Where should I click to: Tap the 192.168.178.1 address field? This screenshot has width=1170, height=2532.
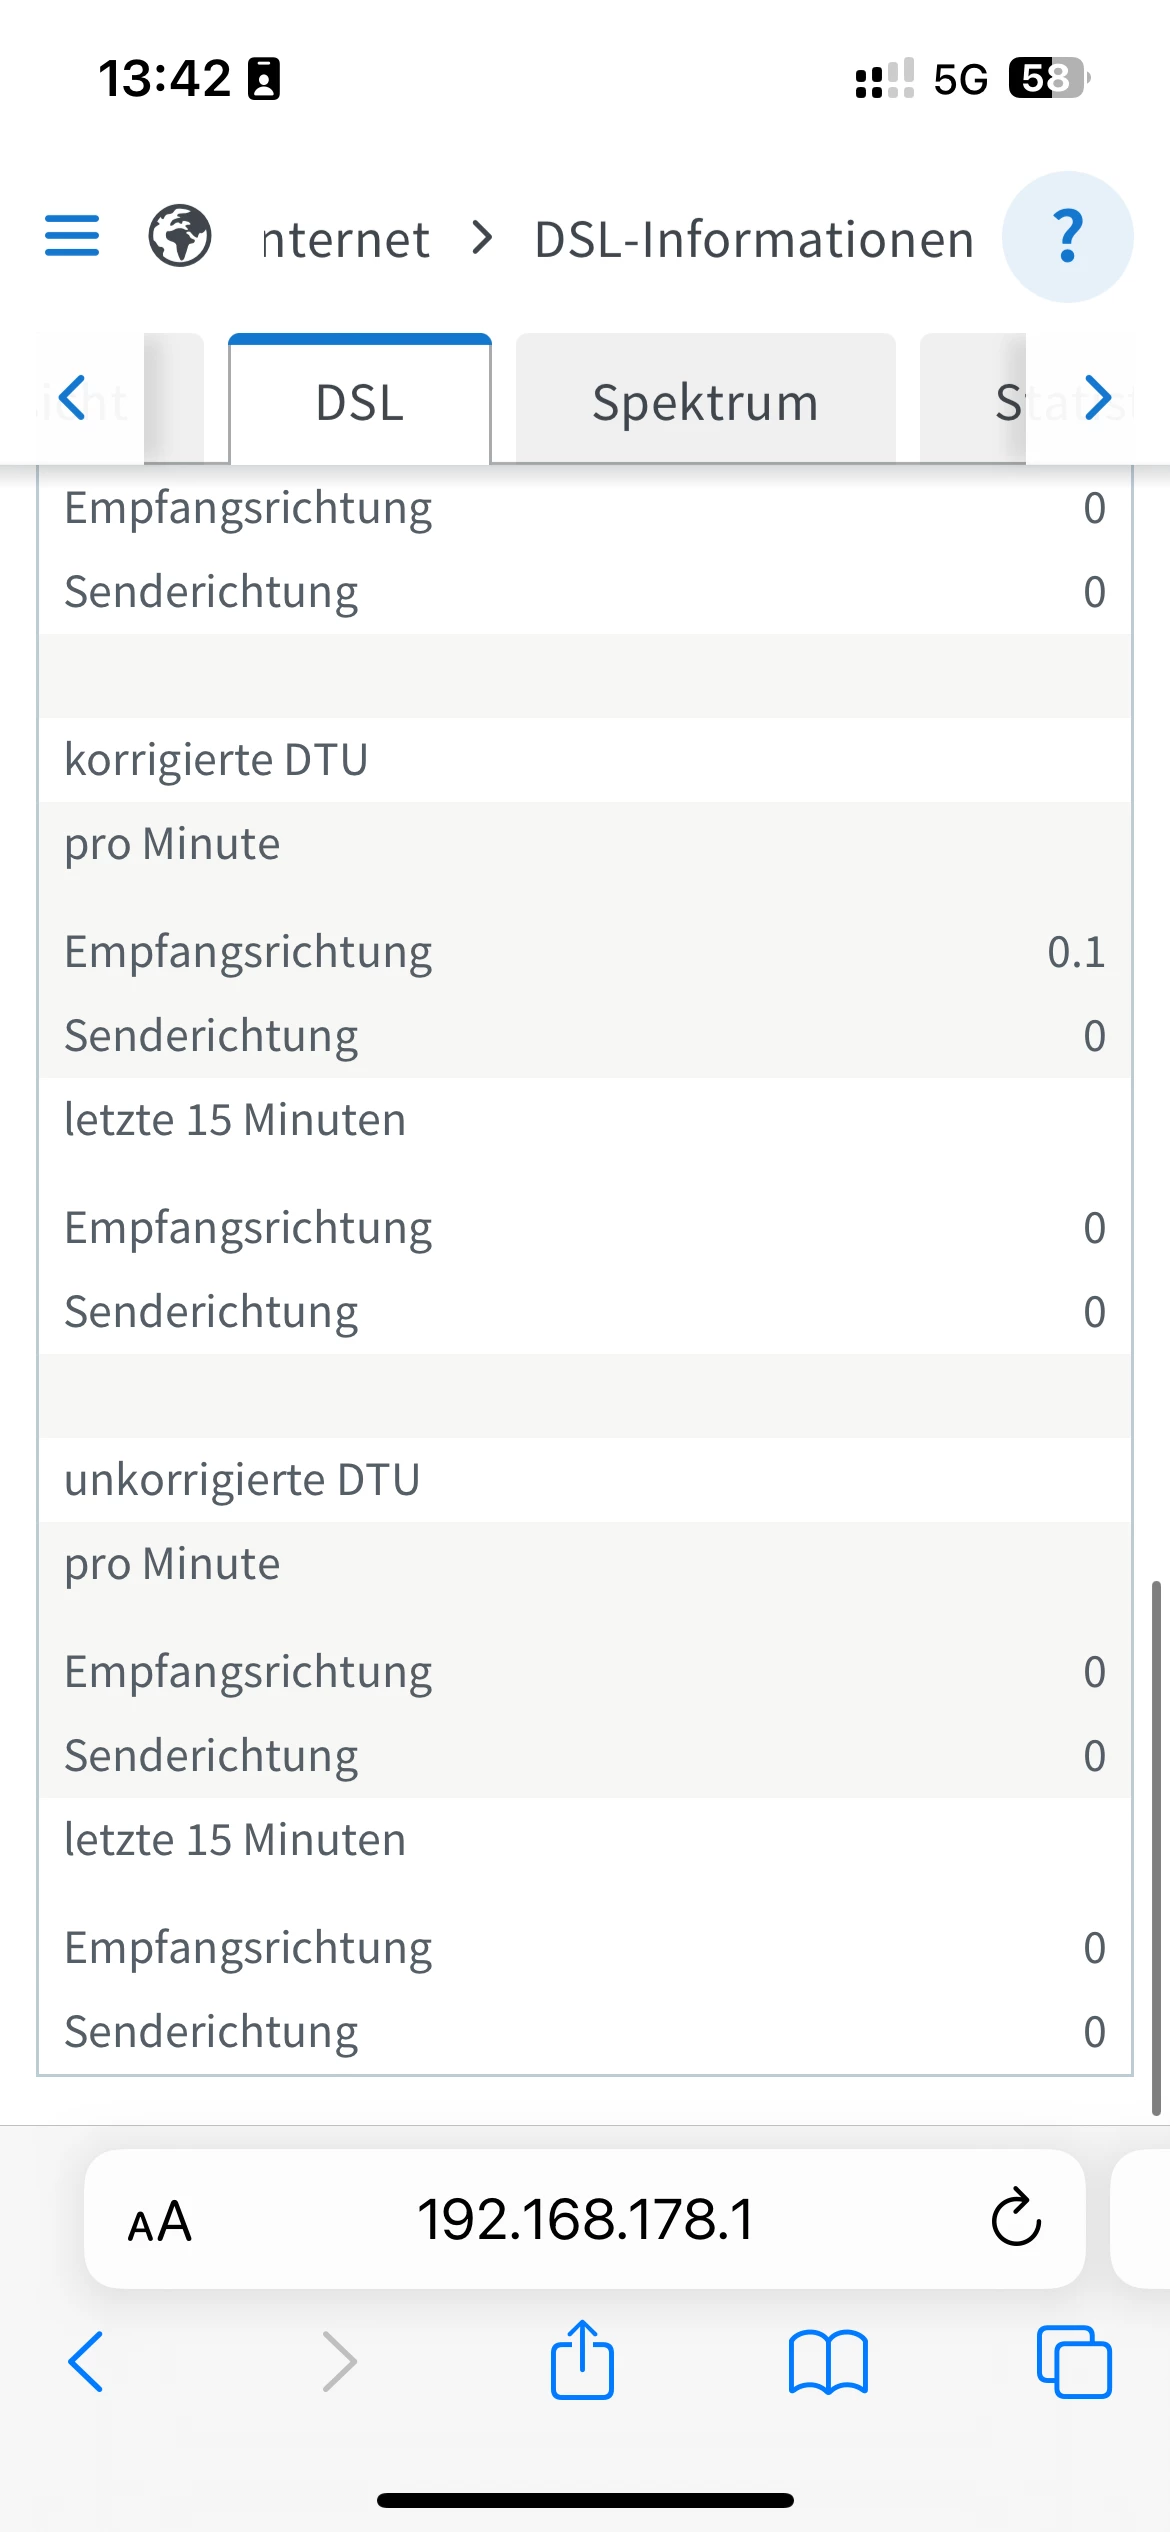pos(585,2220)
